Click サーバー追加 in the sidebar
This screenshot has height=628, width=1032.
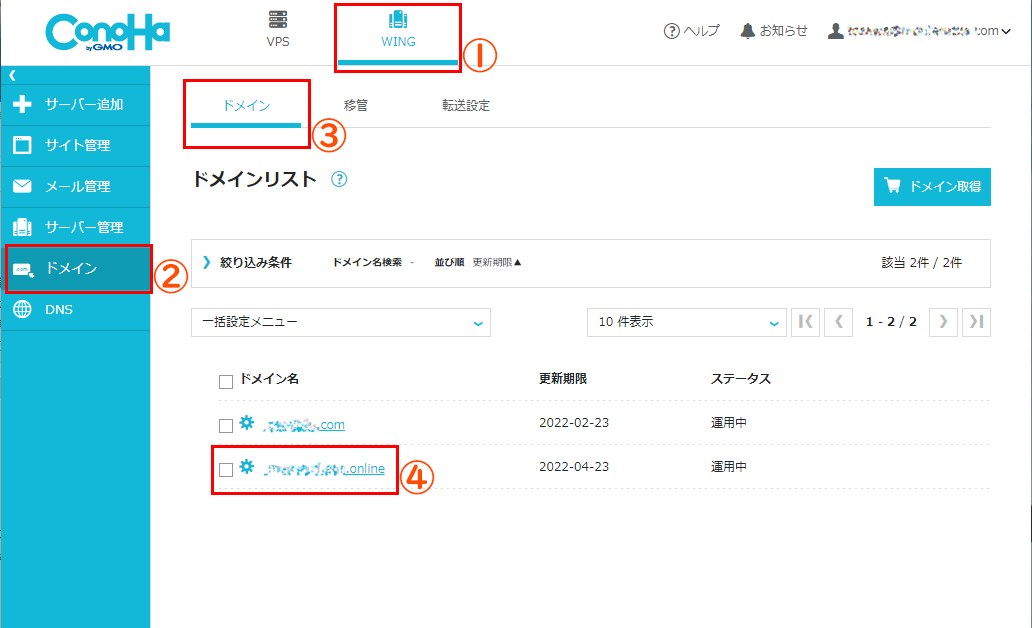(76, 105)
